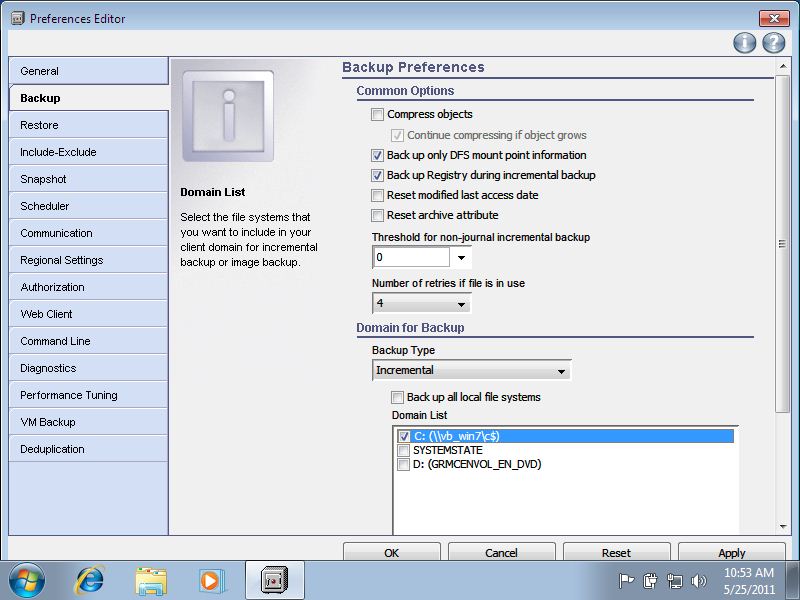Open Windows Explorer folder icon in taskbar
This screenshot has height=600, width=800.
[x=151, y=581]
